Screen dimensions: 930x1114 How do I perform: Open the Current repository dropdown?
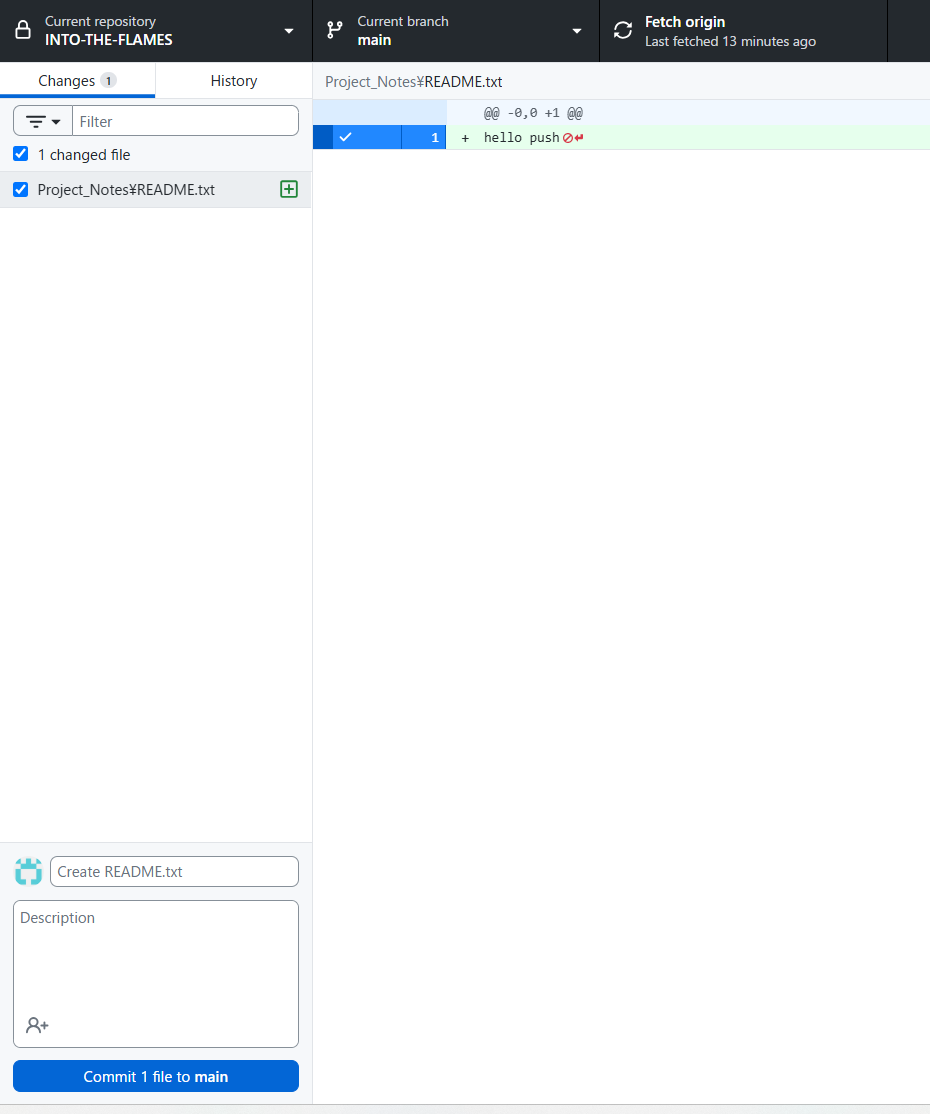(x=156, y=31)
